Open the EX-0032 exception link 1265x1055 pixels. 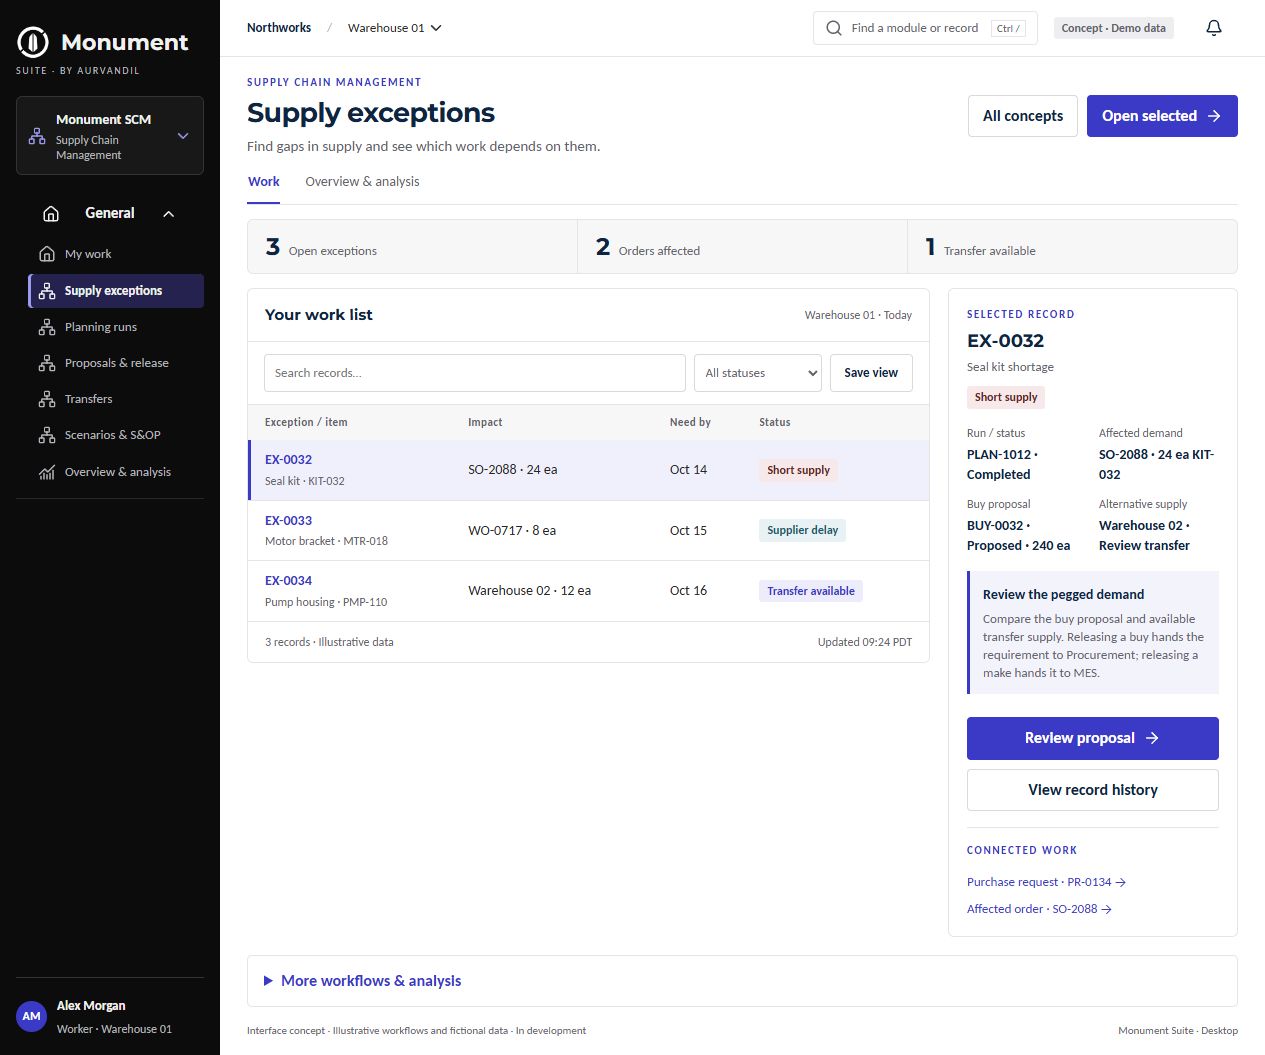(x=288, y=460)
